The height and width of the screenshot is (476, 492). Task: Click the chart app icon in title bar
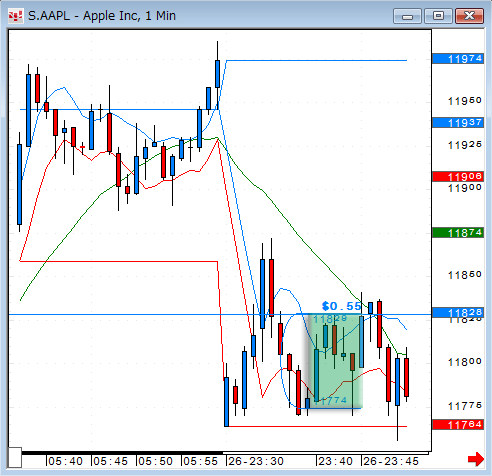coord(16,16)
